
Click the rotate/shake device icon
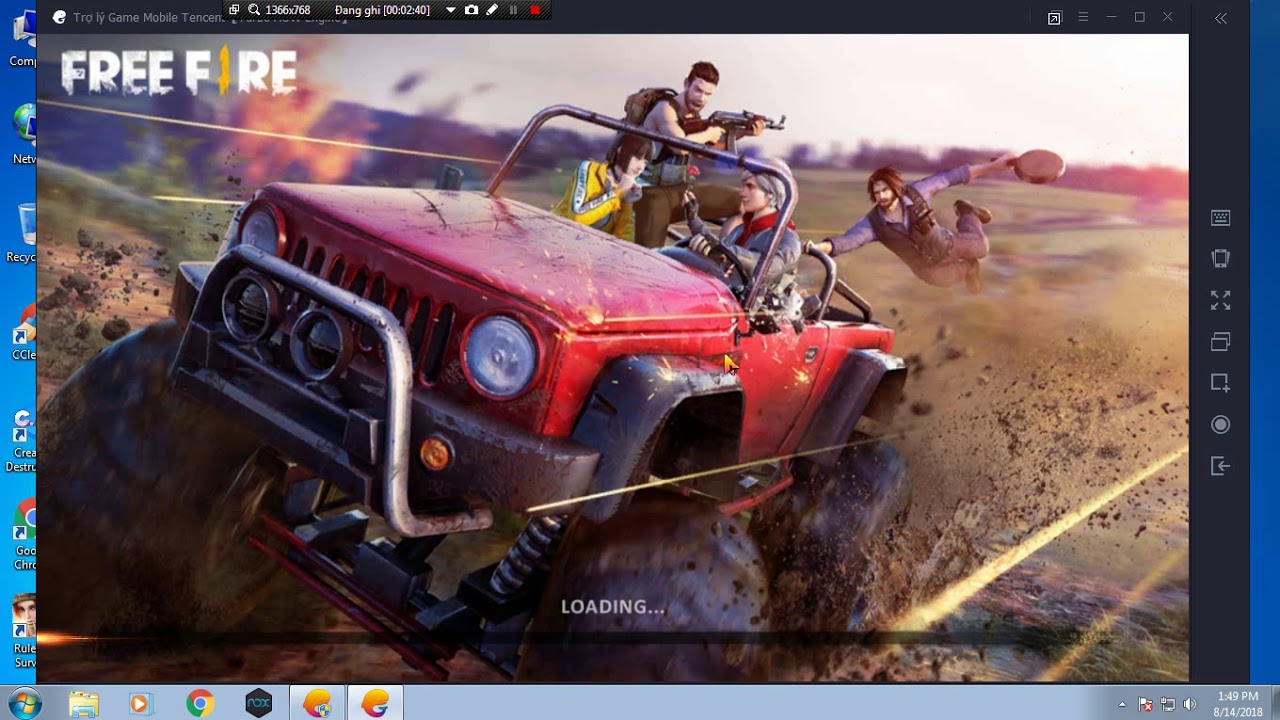(x=1220, y=258)
